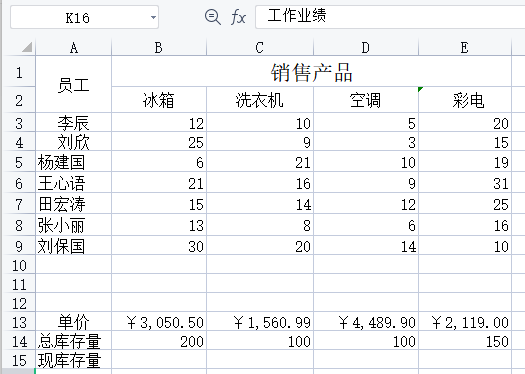Select the 彩电 header cell
Viewport: 525px width, 374px height.
465,99
